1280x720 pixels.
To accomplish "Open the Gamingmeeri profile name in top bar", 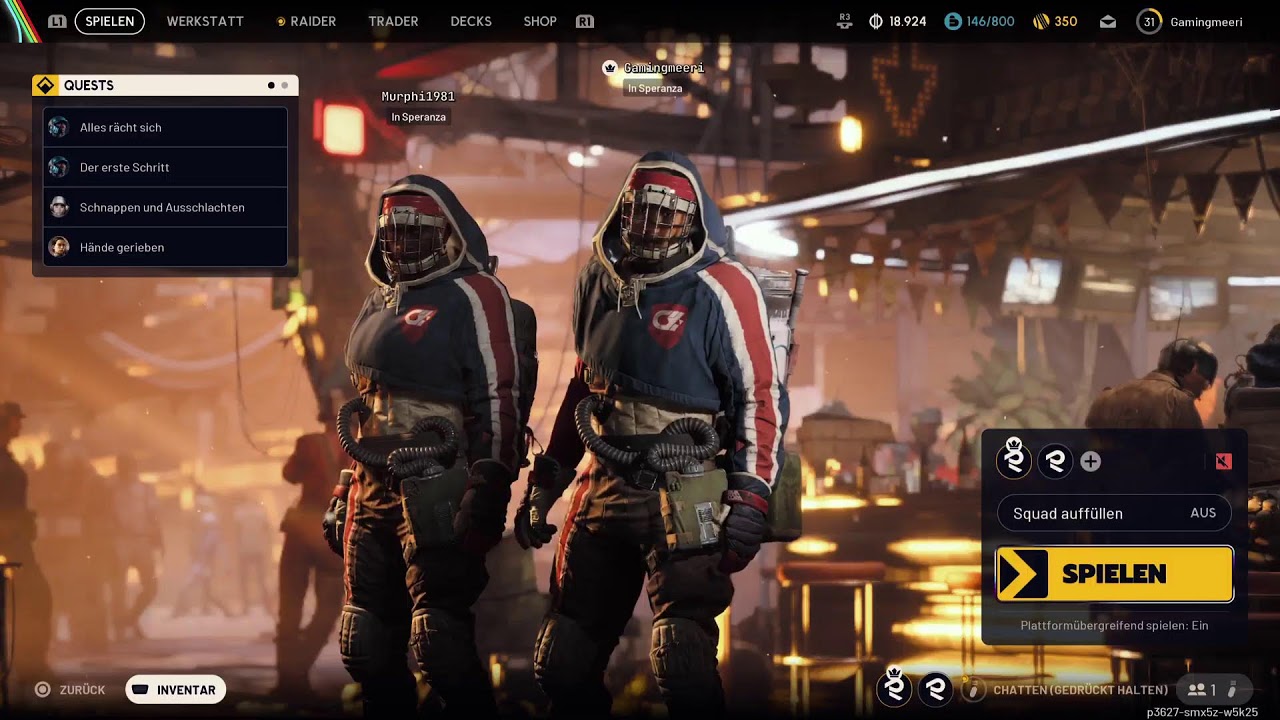I will (x=1206, y=21).
